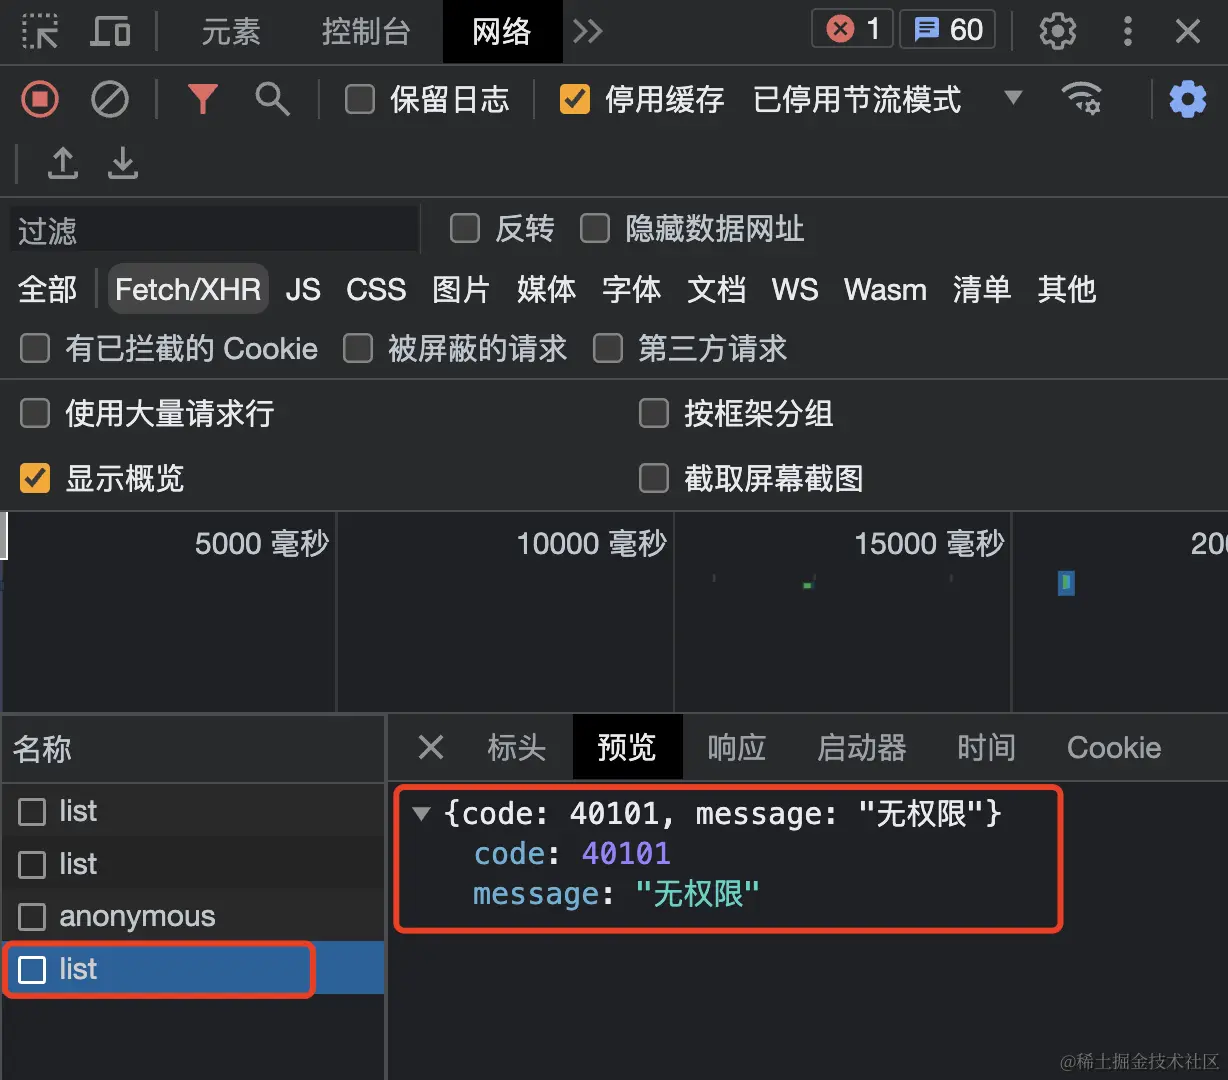This screenshot has width=1228, height=1080.
Task: Filter requests by 图片 type
Action: pos(461,289)
